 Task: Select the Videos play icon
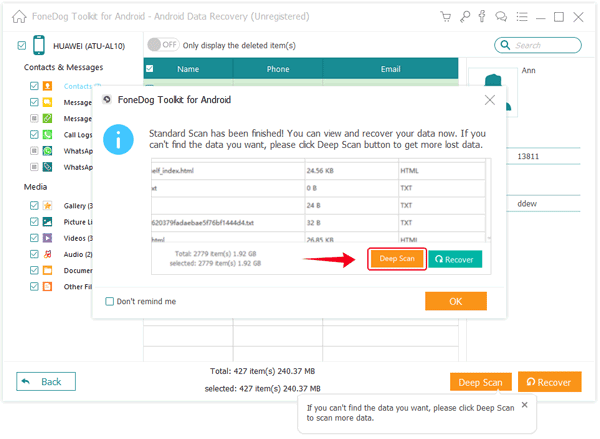click(x=47, y=238)
